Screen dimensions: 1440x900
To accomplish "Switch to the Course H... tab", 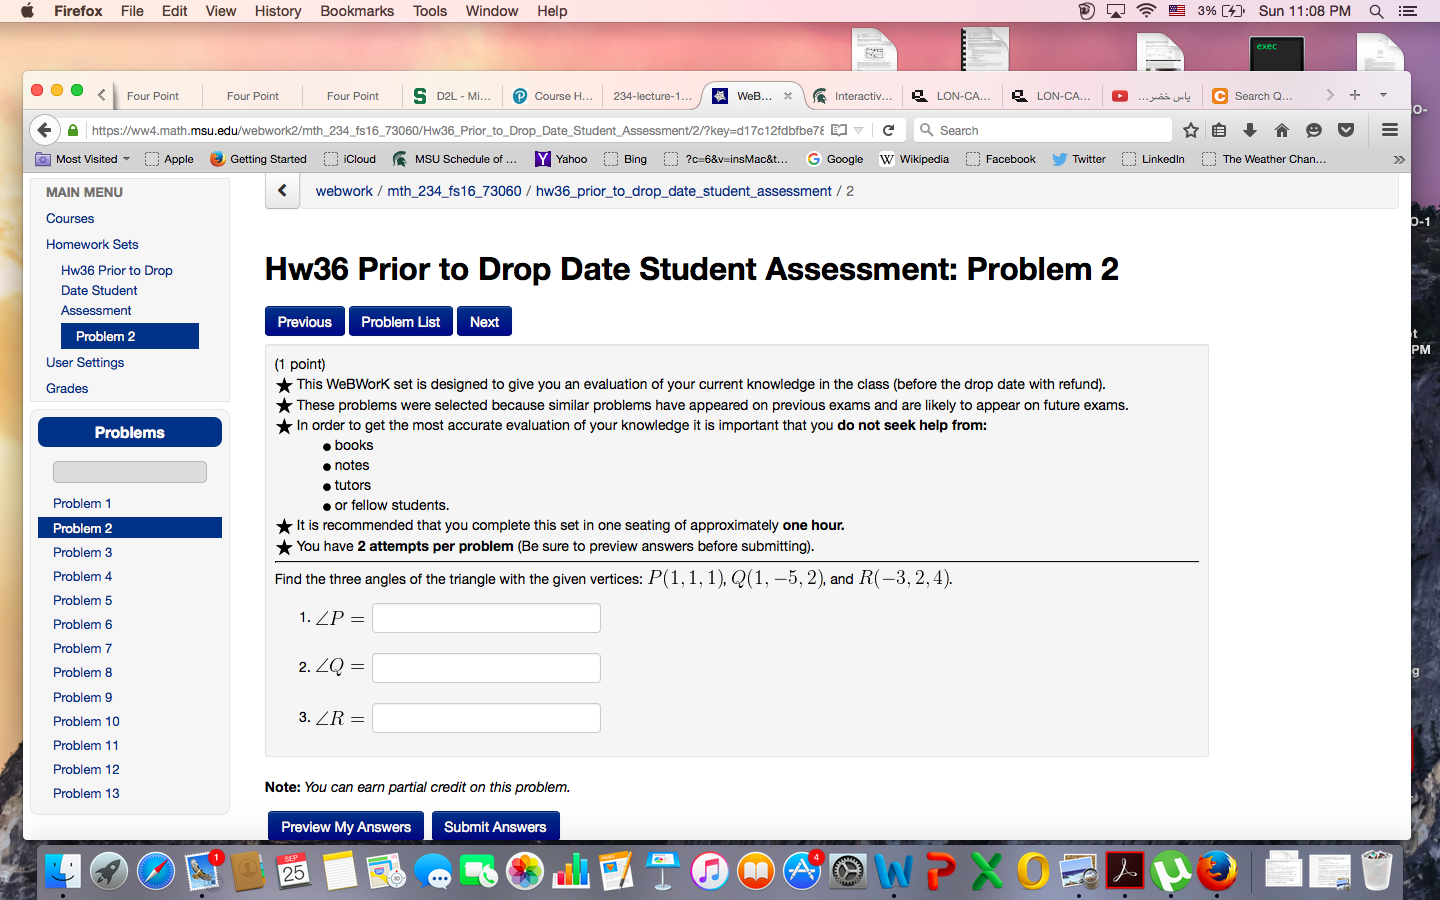I will click(x=553, y=96).
